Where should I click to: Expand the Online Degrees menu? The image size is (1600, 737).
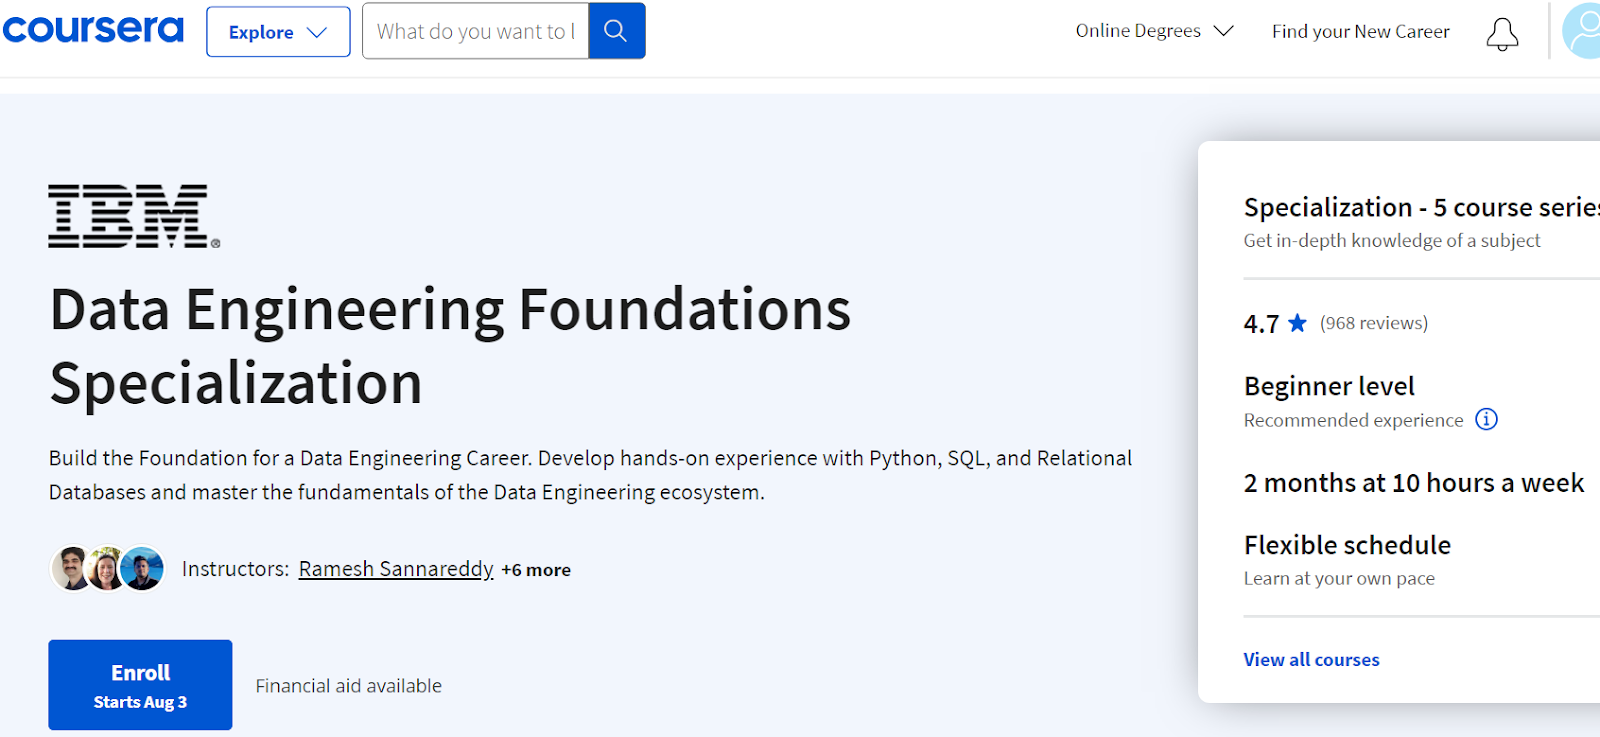[x=1154, y=31]
